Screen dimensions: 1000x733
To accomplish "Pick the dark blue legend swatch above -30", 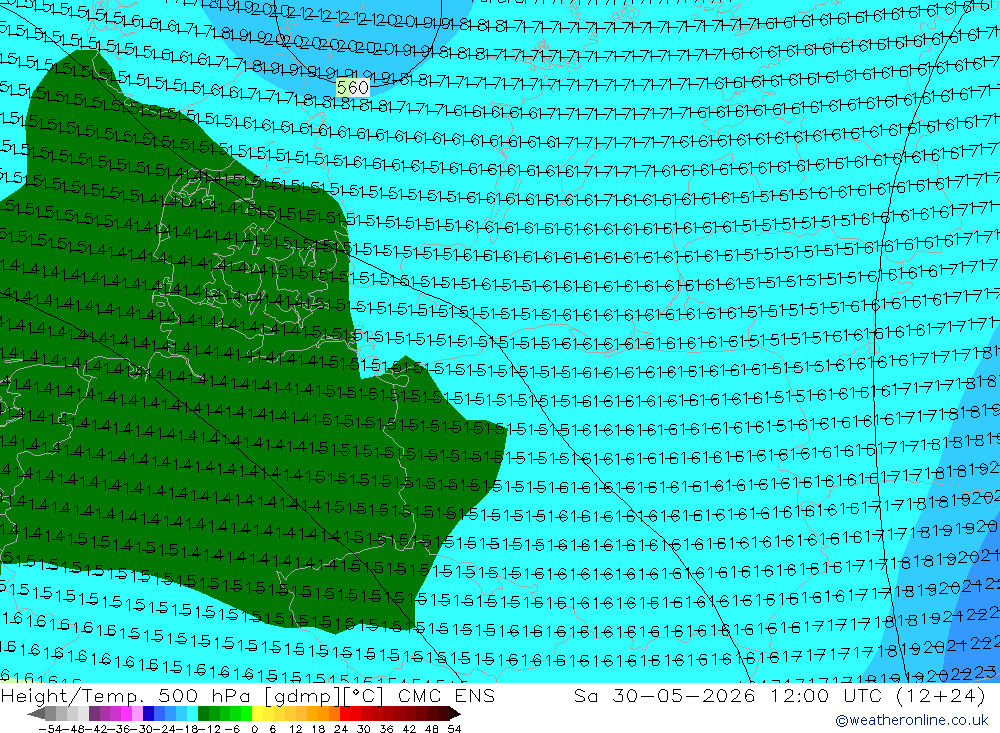I will tap(149, 713).
